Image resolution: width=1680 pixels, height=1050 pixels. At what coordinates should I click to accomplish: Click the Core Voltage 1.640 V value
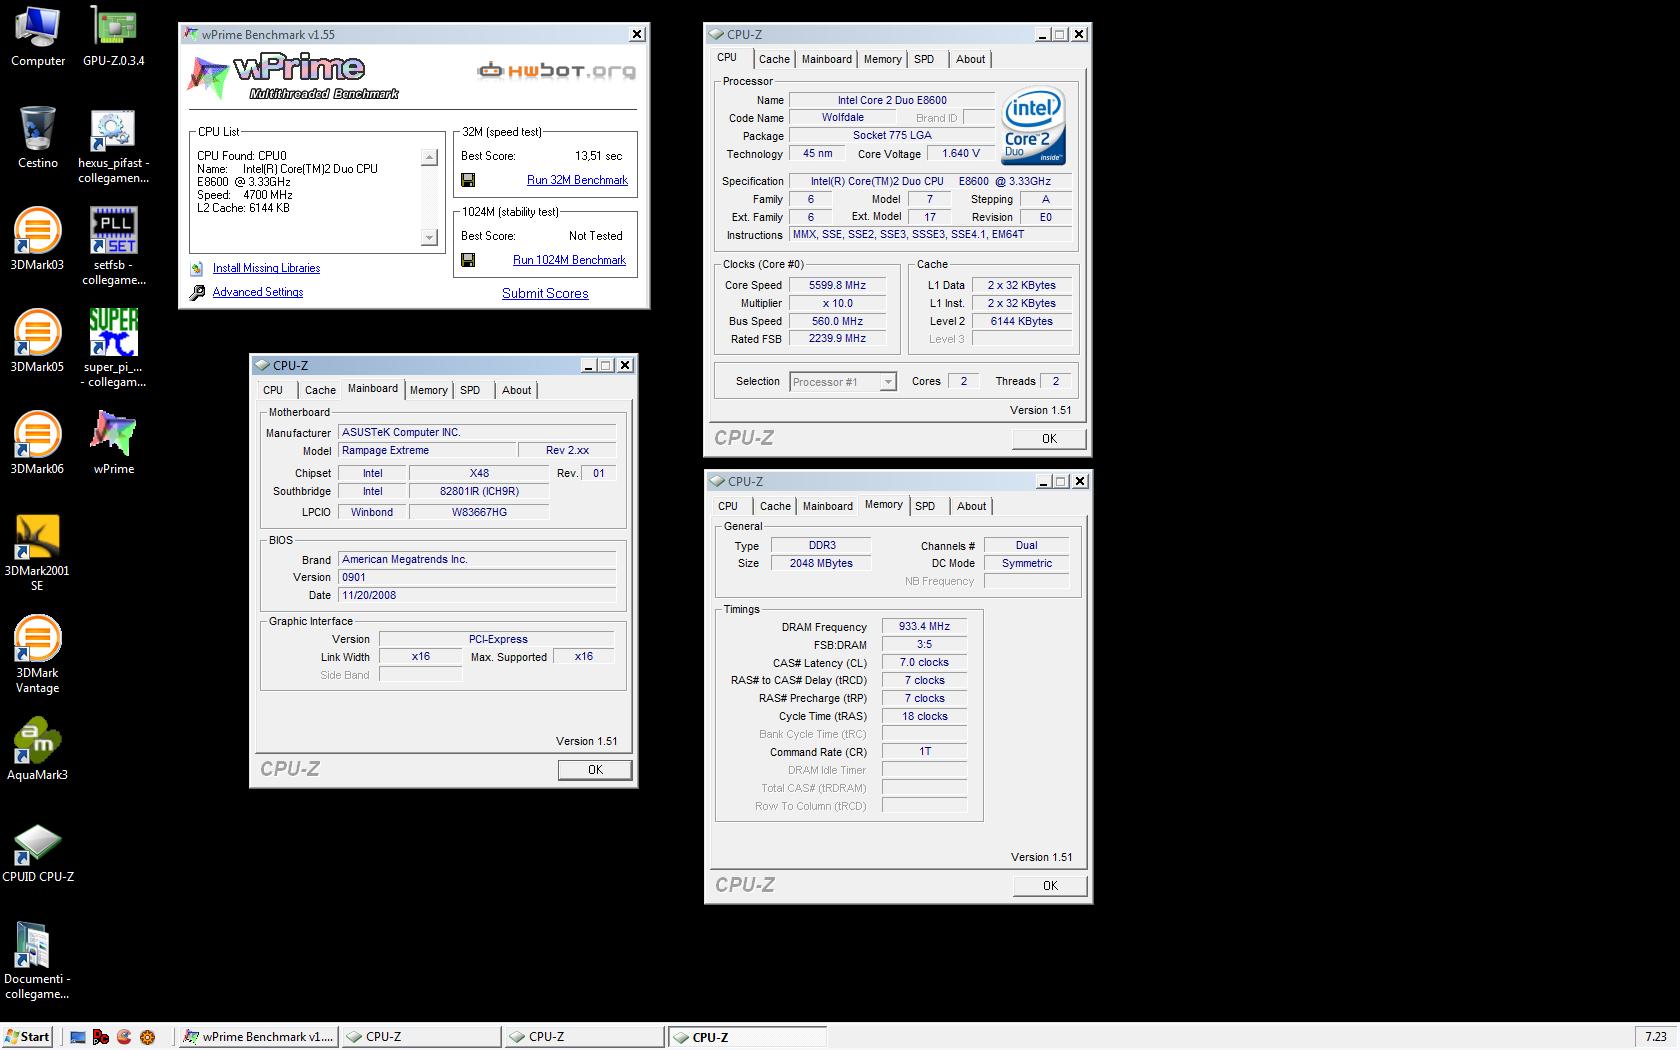(x=960, y=154)
